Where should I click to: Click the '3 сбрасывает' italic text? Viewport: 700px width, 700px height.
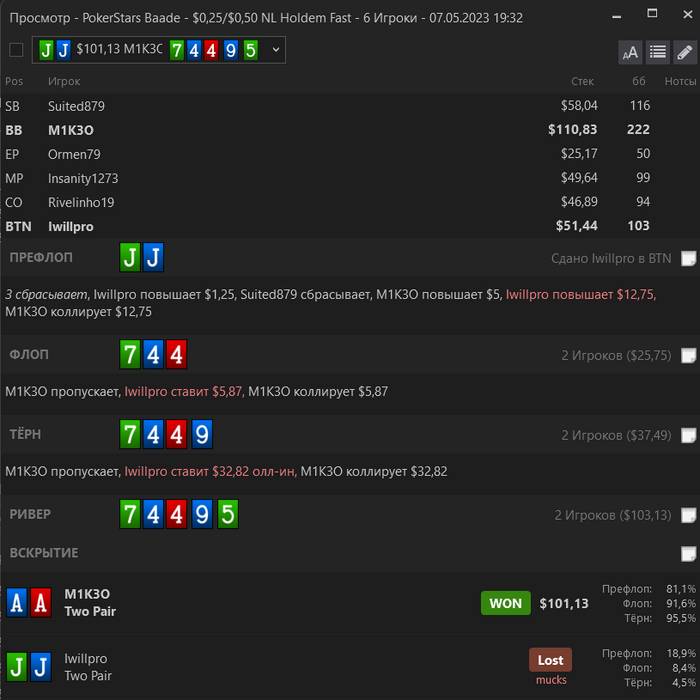[x=46, y=295]
